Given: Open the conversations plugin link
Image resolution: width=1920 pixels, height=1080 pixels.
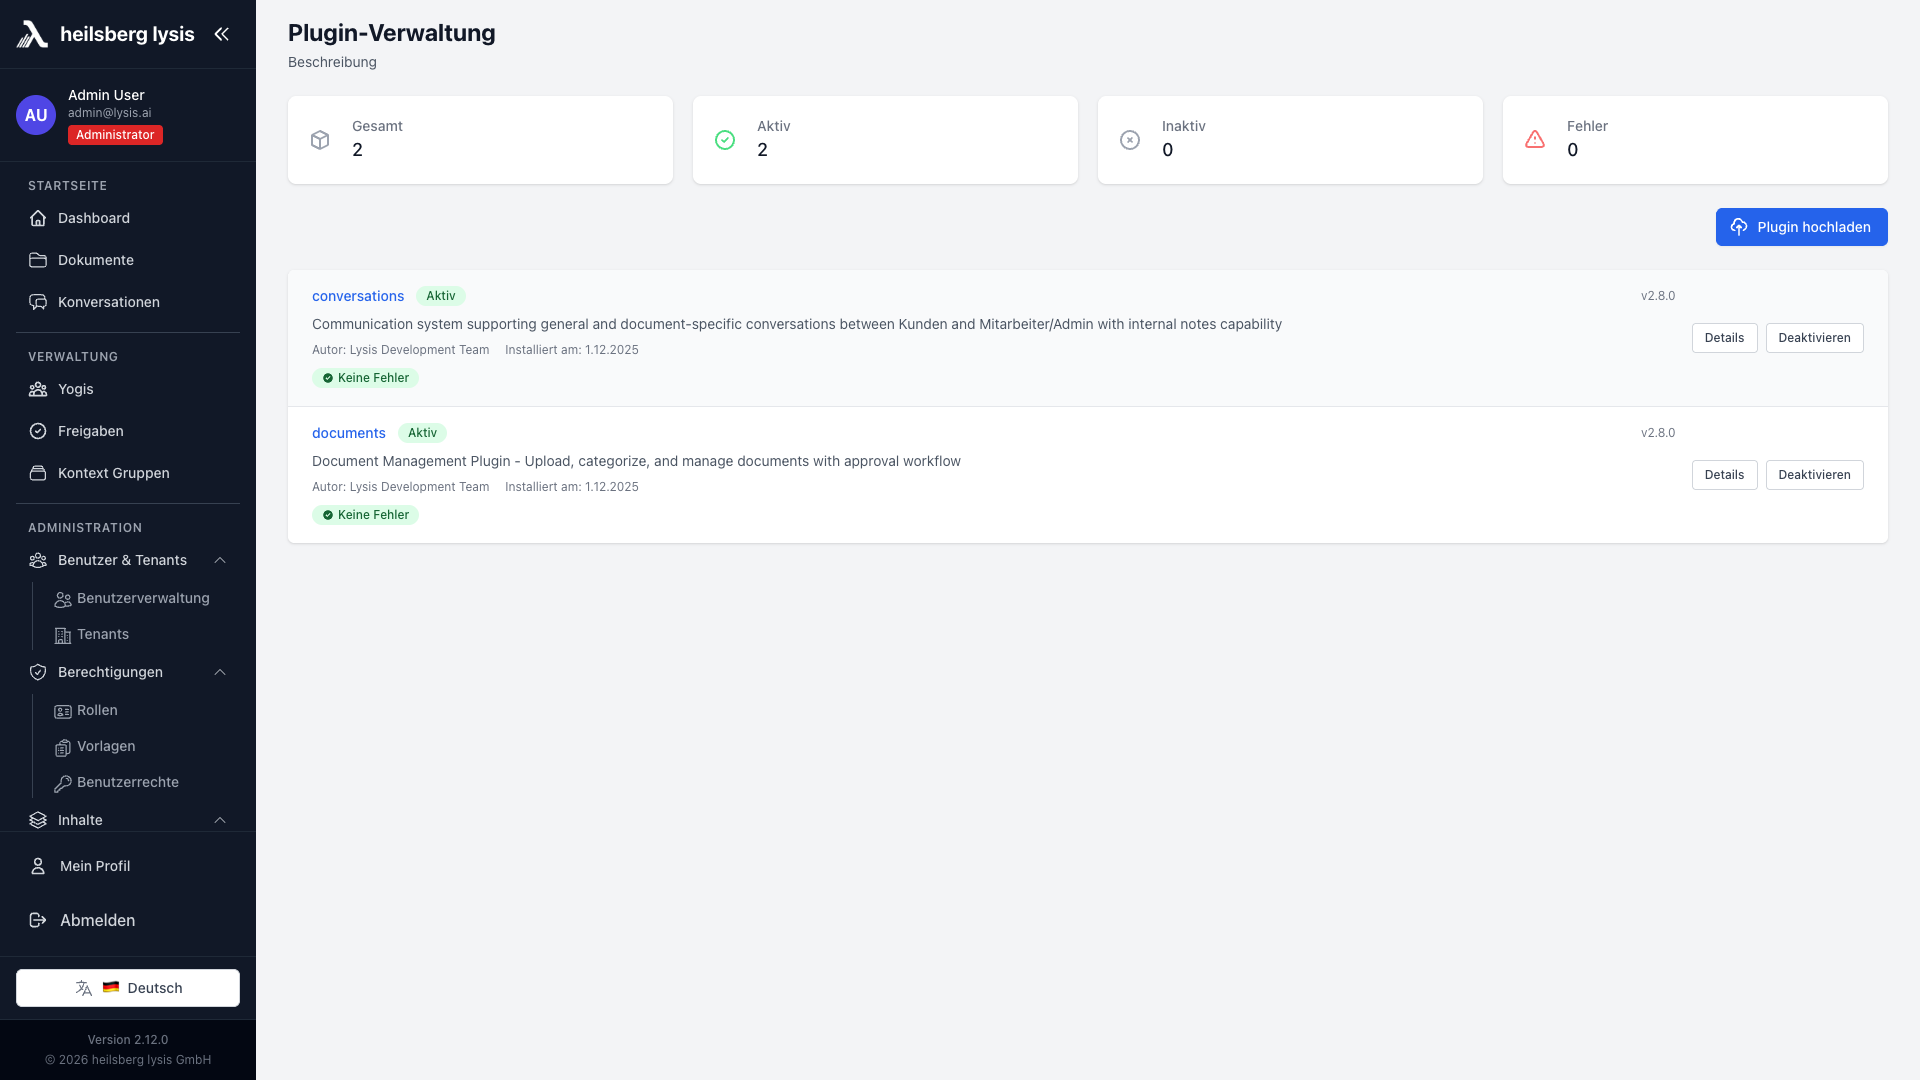Looking at the screenshot, I should tap(358, 296).
